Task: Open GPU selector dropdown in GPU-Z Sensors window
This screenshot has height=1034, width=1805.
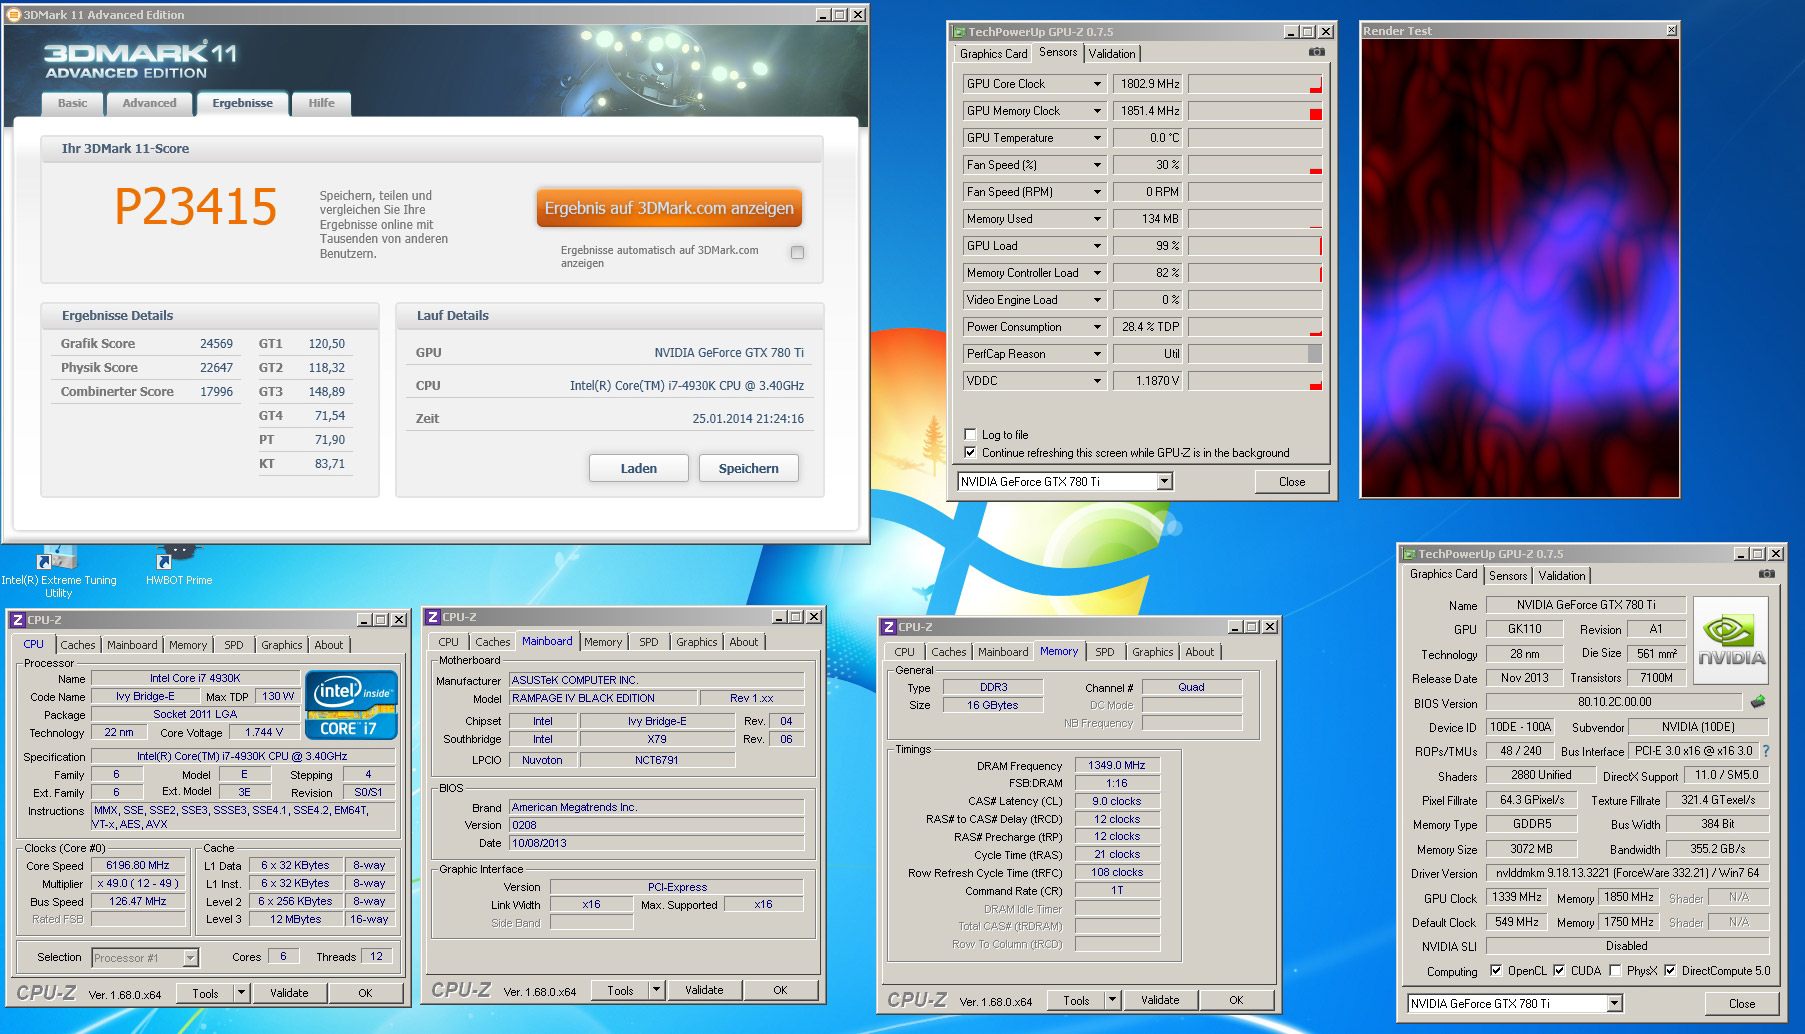Action: (x=1164, y=482)
